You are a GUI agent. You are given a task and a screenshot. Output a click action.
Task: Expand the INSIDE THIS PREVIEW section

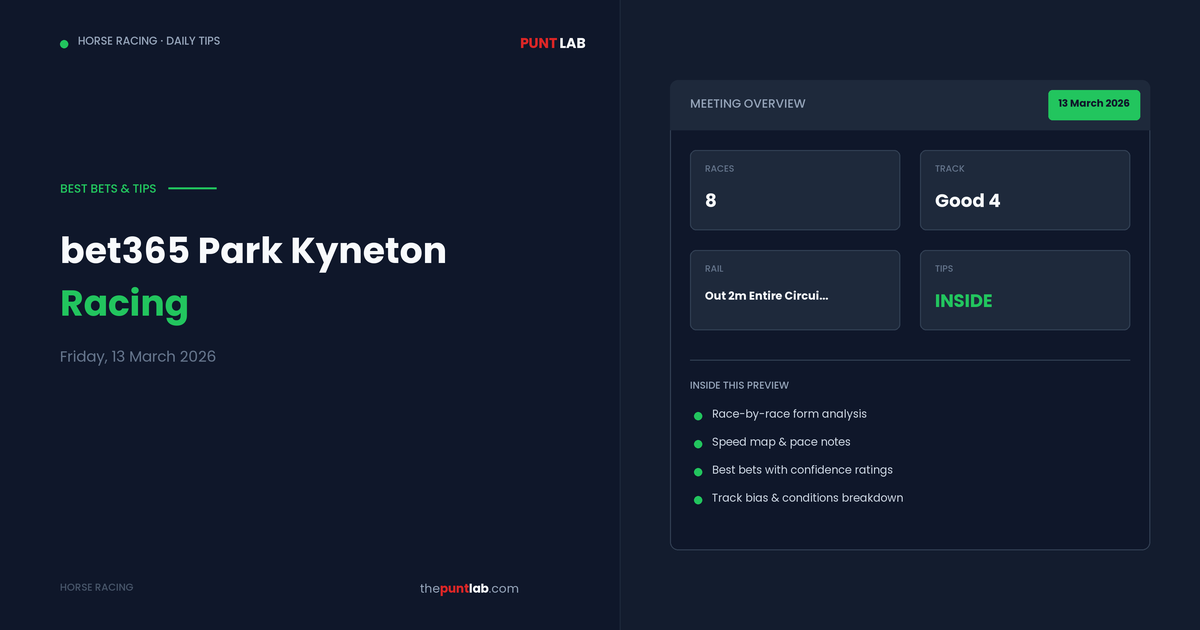[739, 385]
